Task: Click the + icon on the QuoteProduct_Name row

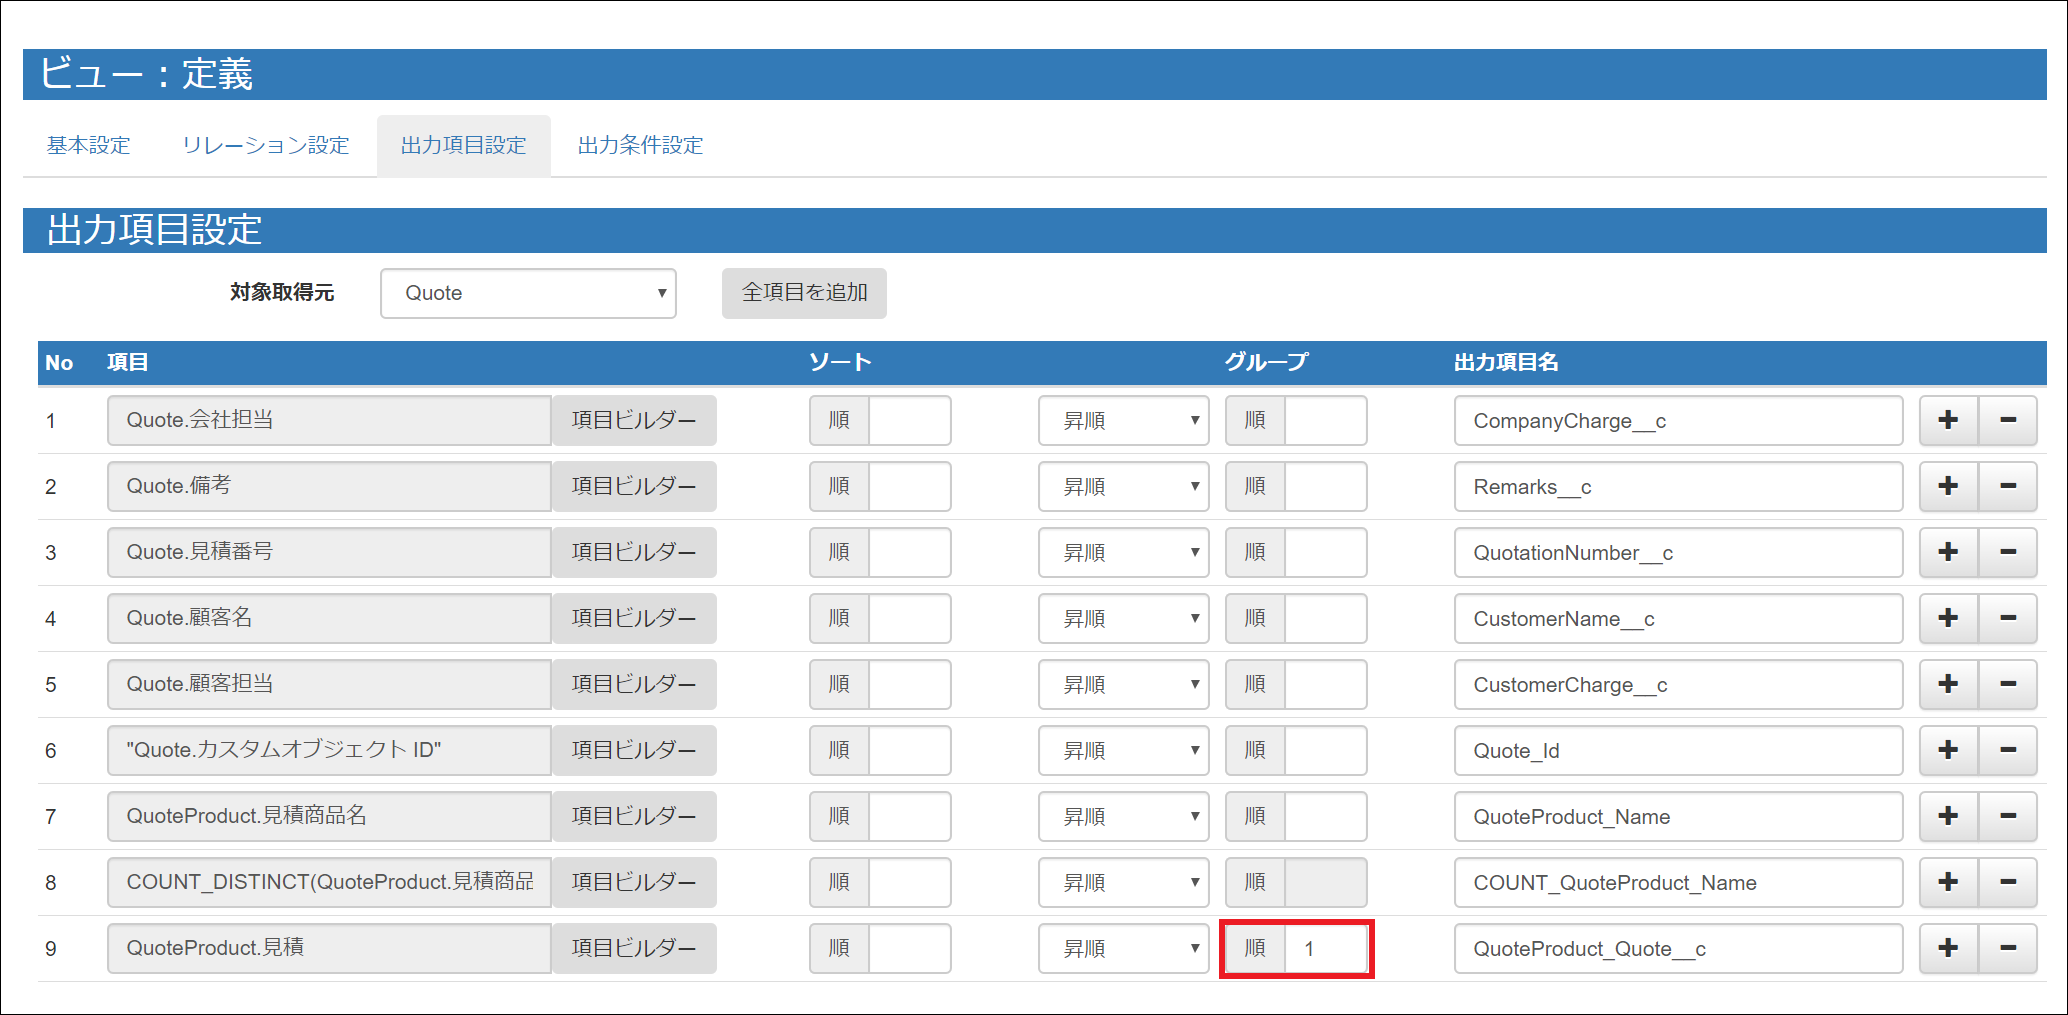Action: (1948, 816)
